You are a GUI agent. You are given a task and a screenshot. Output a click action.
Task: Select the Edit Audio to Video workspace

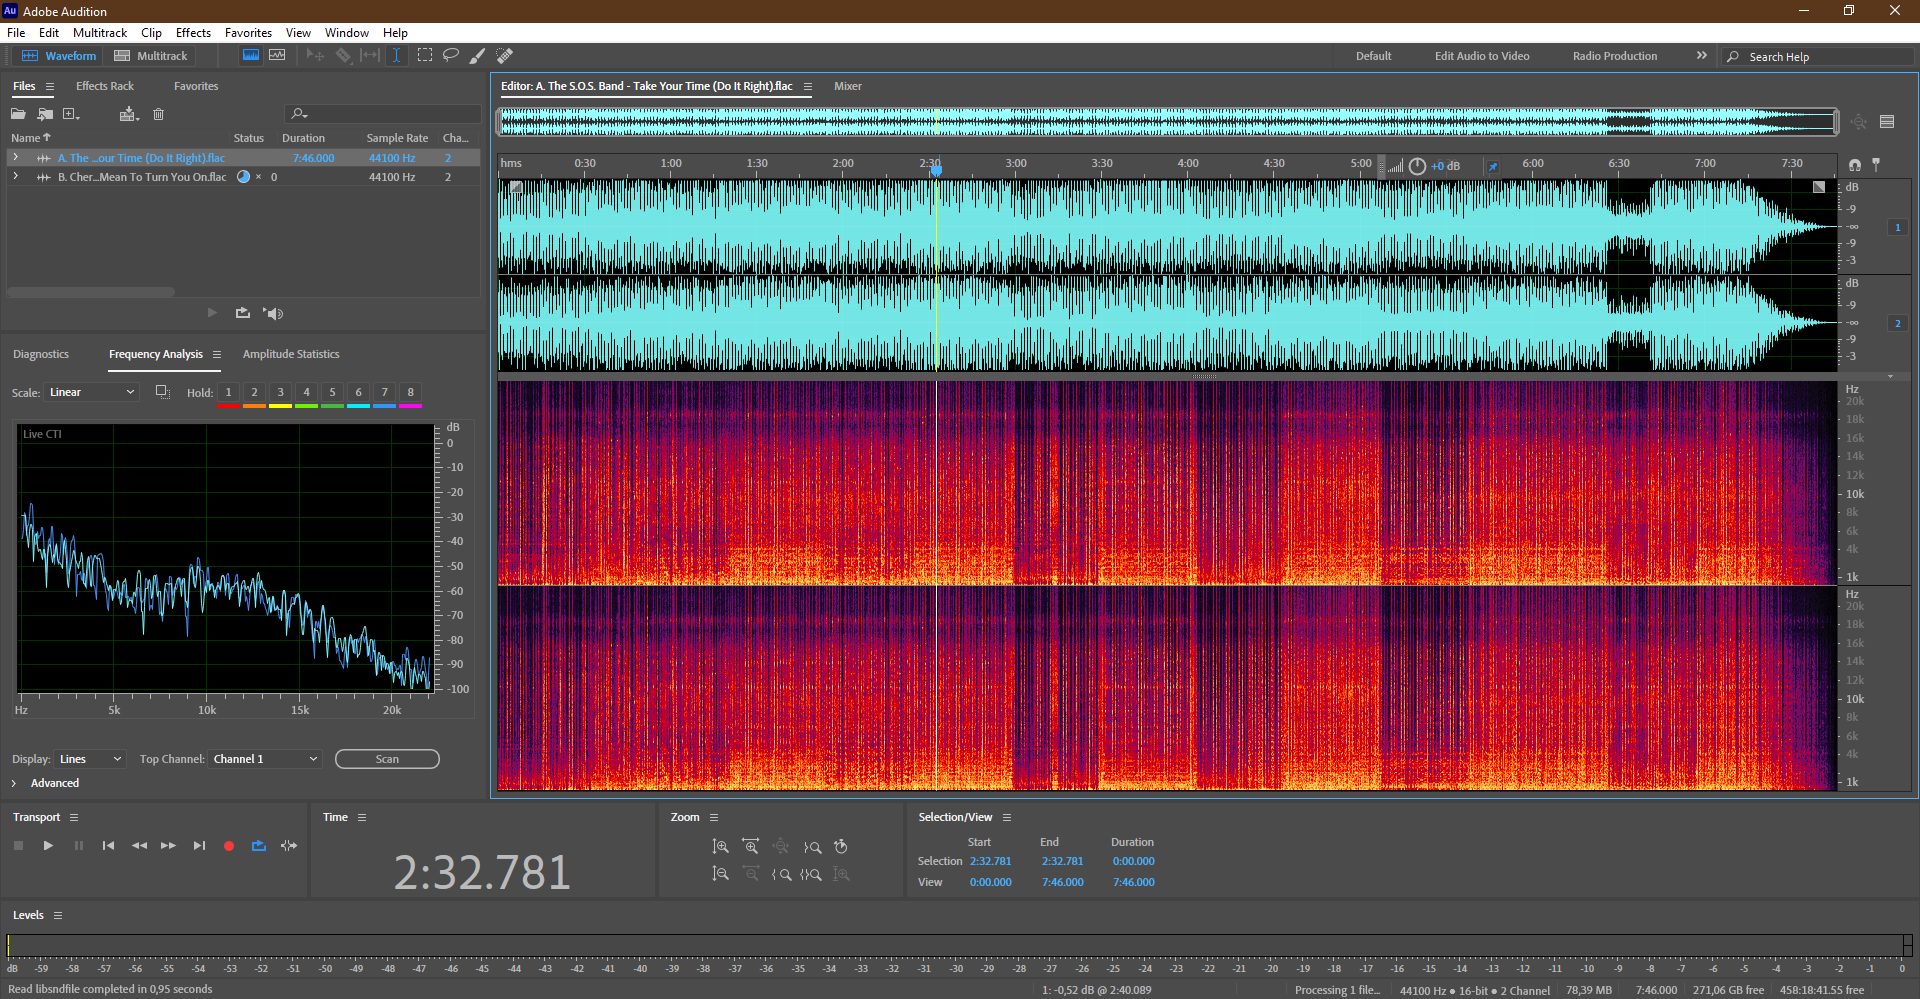[x=1482, y=56]
